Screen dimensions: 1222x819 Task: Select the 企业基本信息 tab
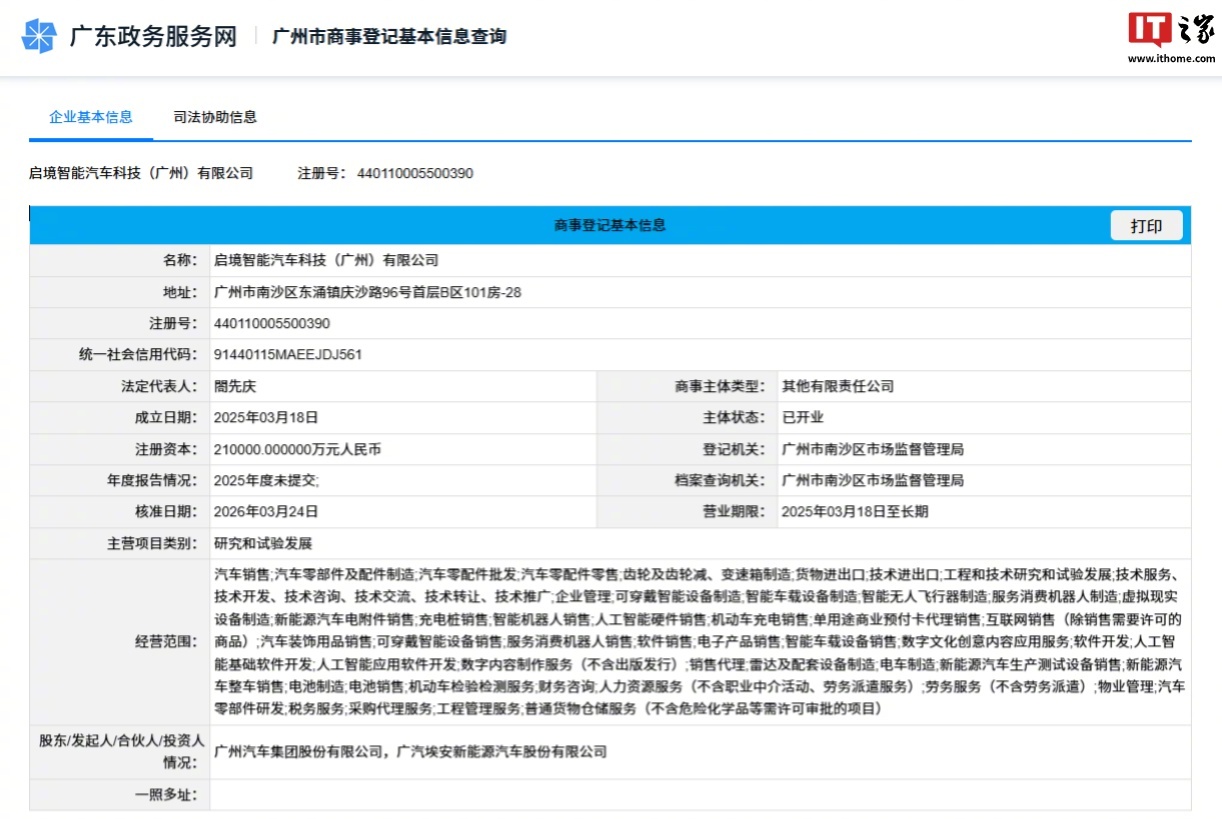click(90, 117)
